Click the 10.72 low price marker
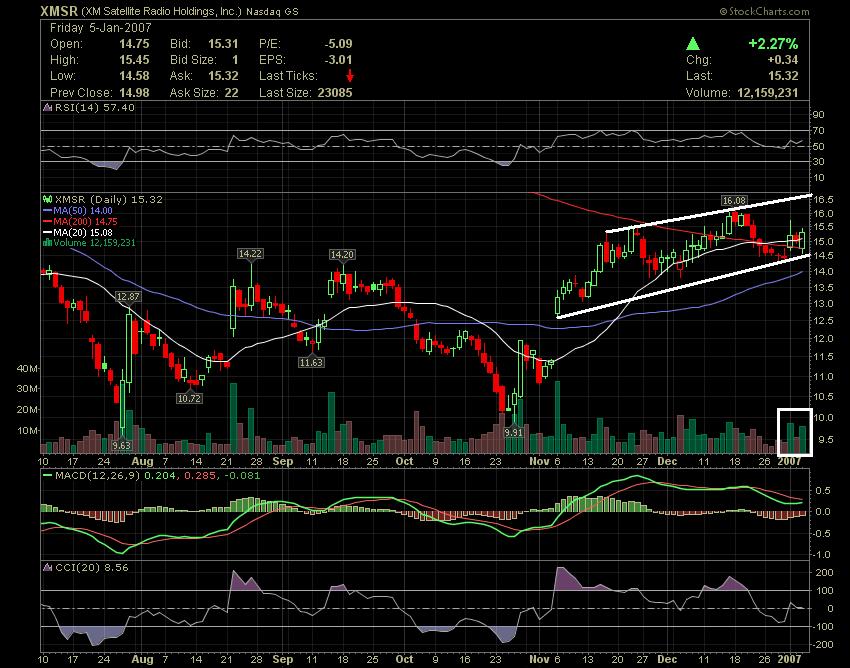Screen dimensions: 850x668 click(189, 399)
